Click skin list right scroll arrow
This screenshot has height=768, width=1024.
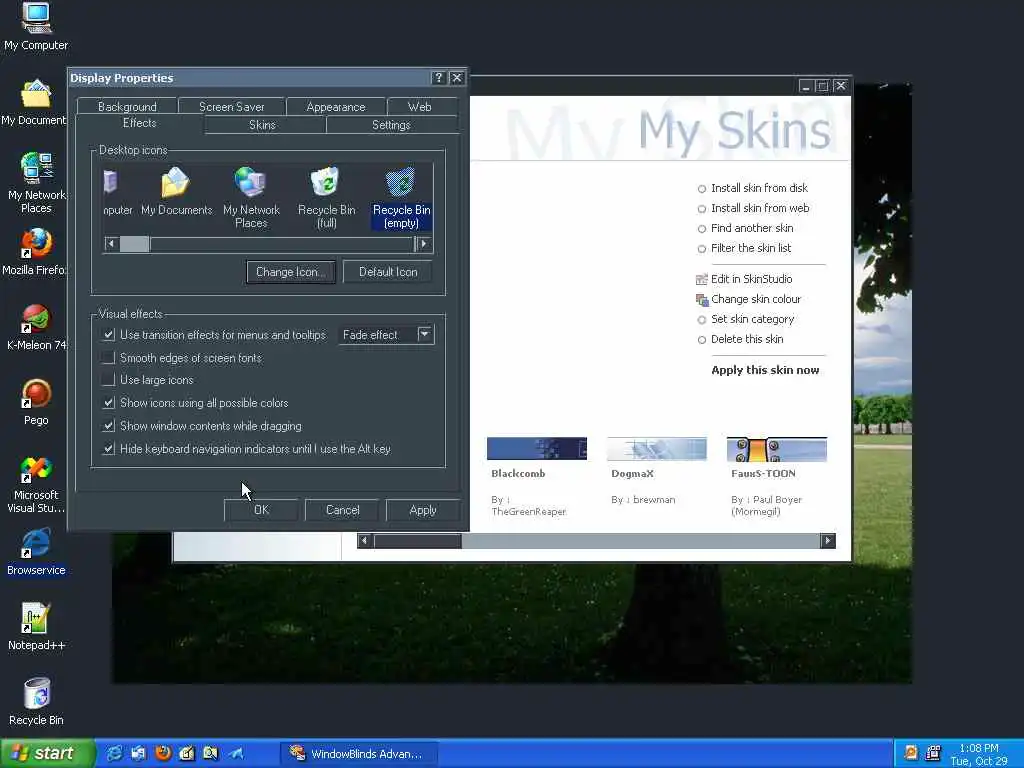coord(827,541)
